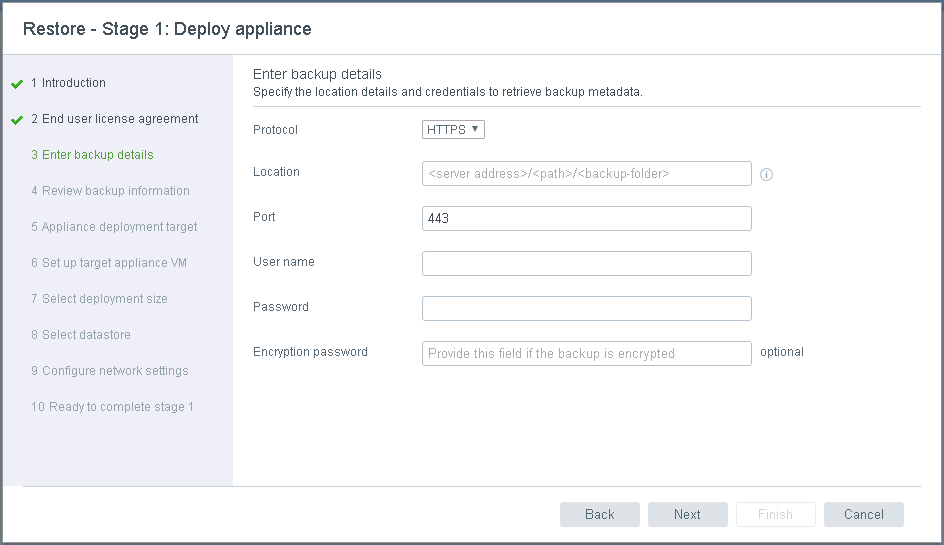Select step 6 Set up target appliance VM

pyautogui.click(x=109, y=263)
